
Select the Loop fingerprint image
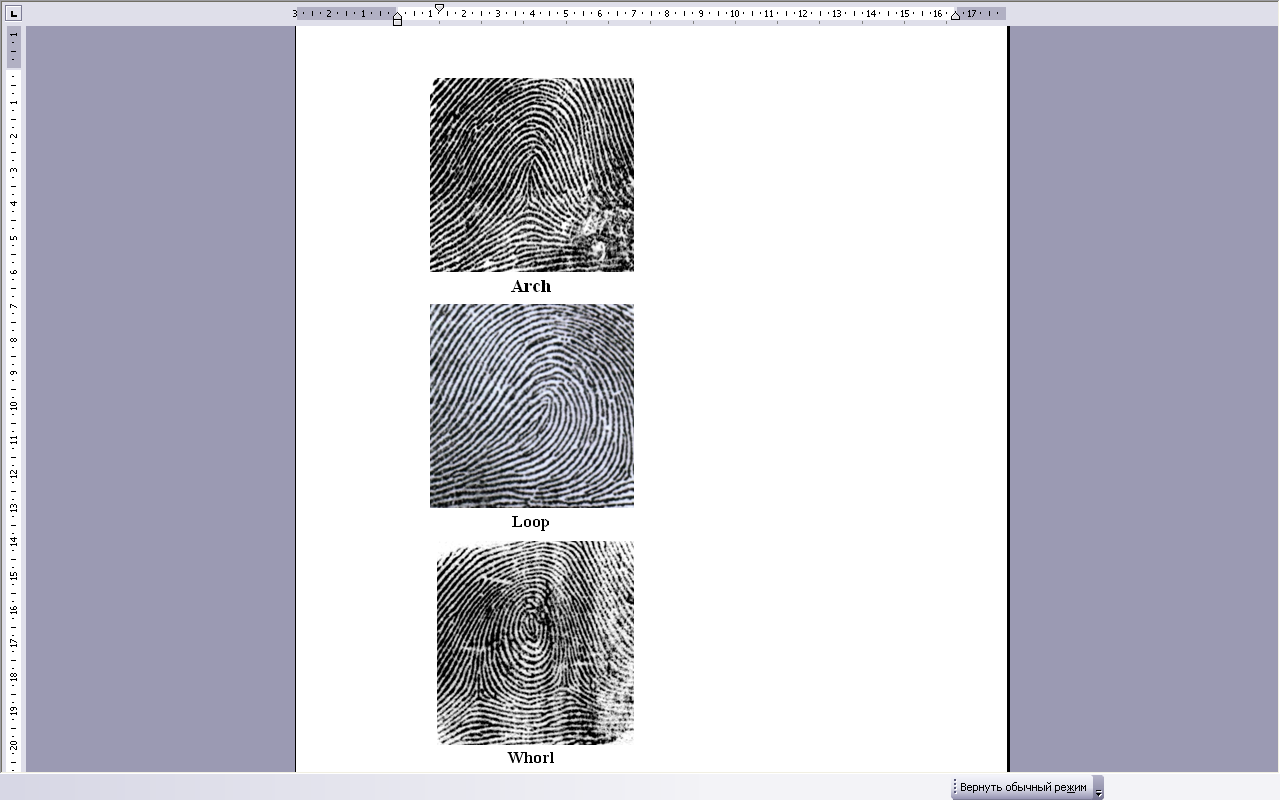click(532, 406)
